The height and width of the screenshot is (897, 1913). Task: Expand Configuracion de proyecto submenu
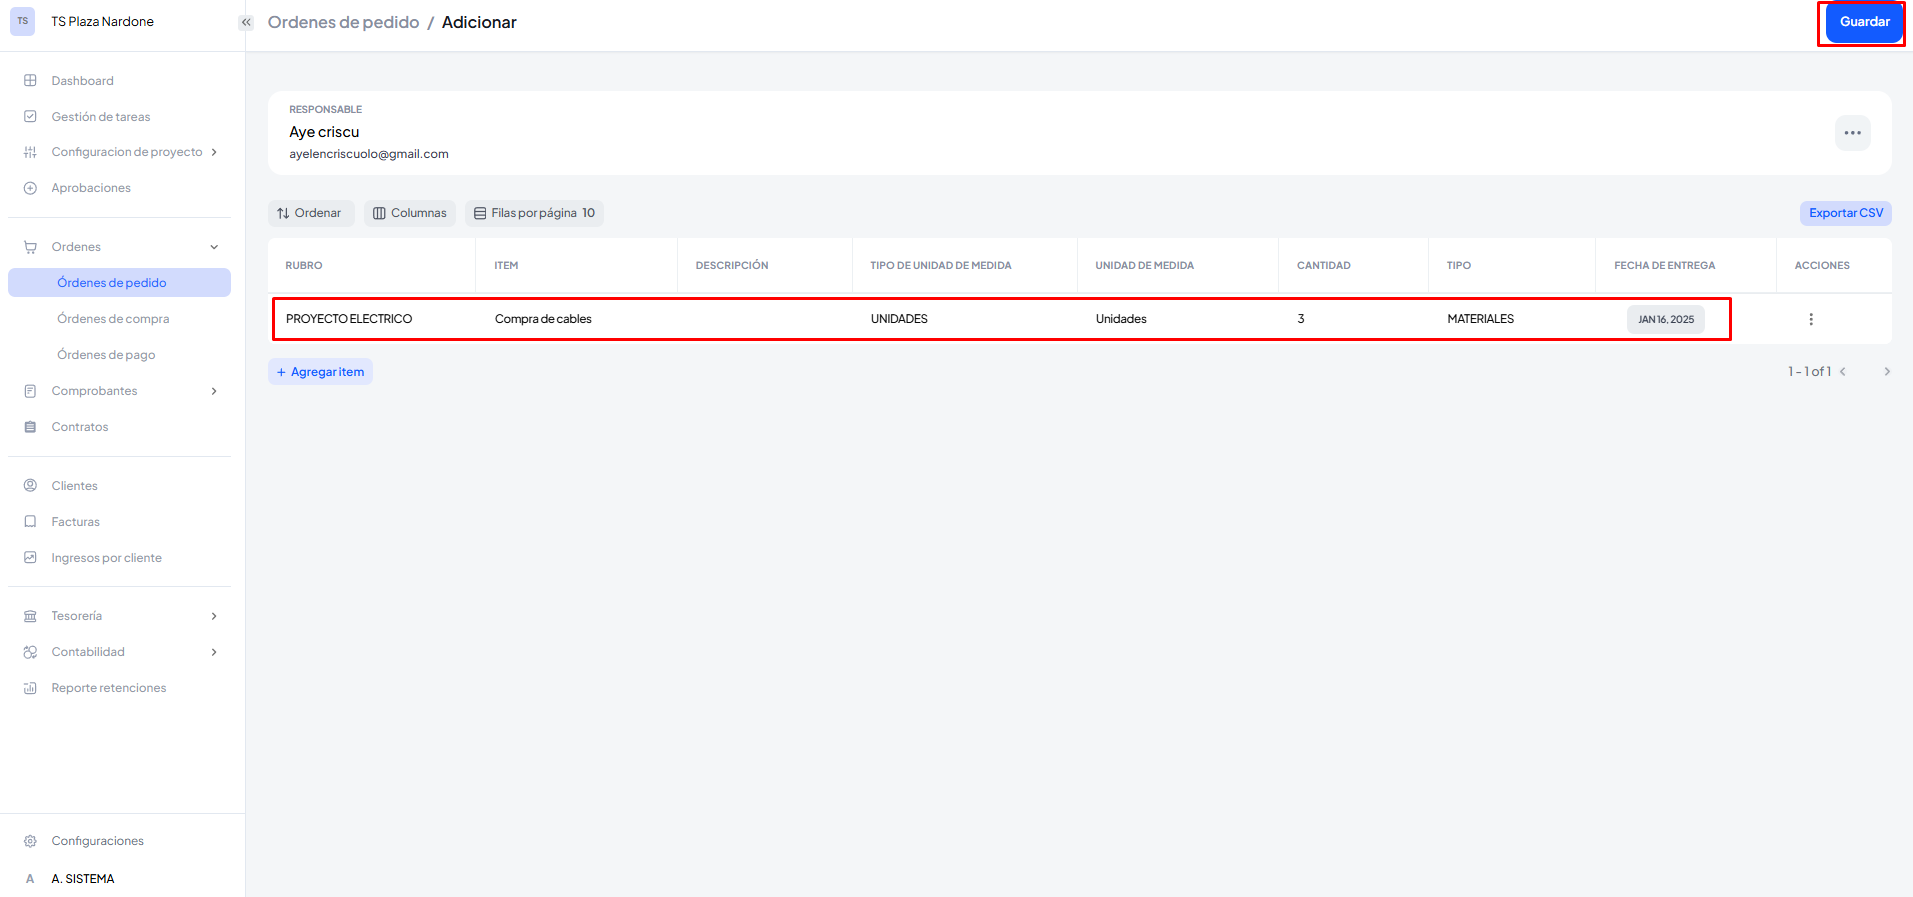pyautogui.click(x=214, y=152)
